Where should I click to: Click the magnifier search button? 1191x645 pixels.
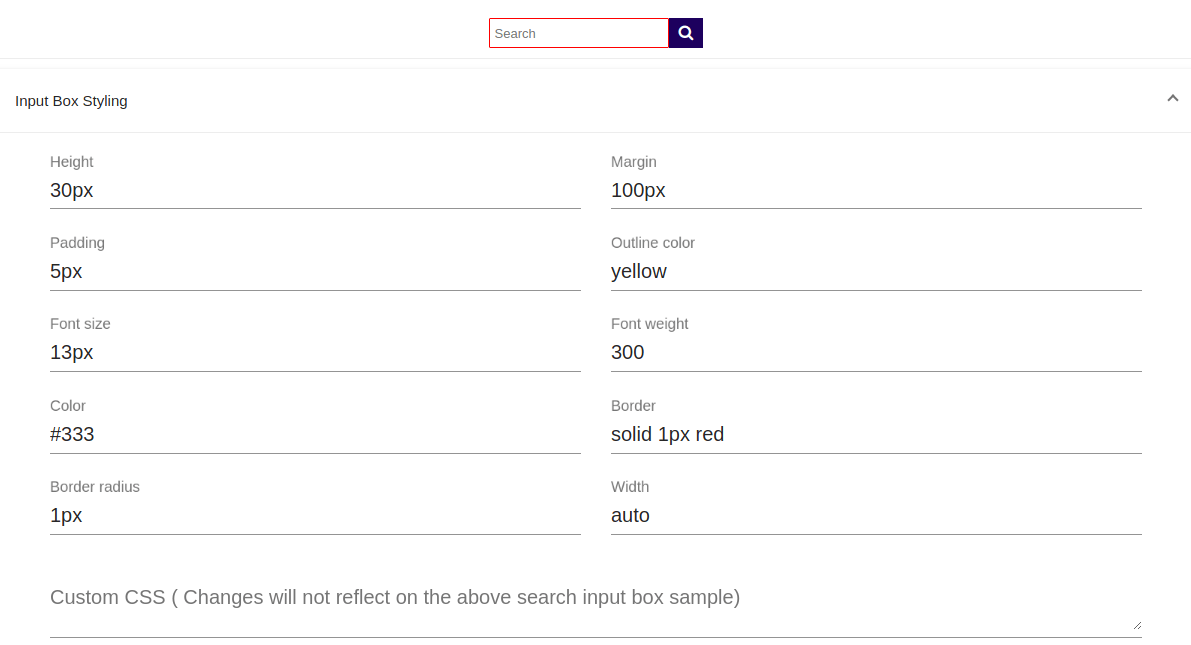click(686, 33)
